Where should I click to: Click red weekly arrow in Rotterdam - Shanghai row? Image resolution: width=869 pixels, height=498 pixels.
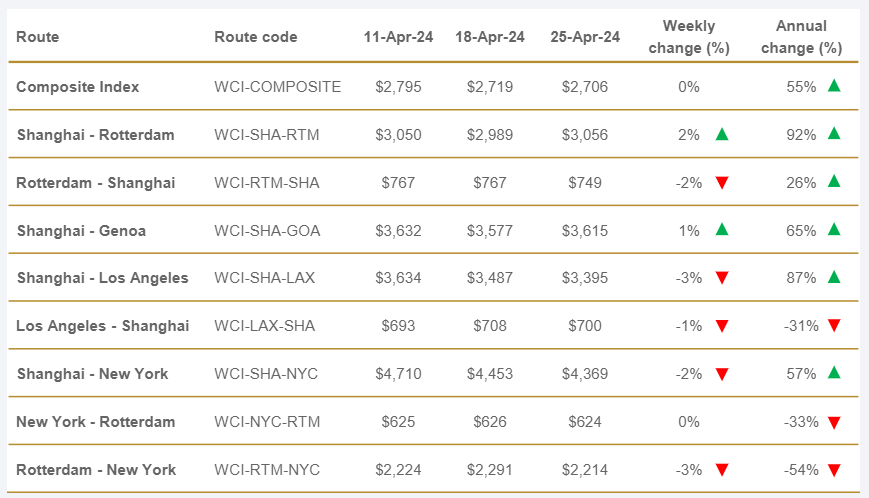(x=722, y=183)
